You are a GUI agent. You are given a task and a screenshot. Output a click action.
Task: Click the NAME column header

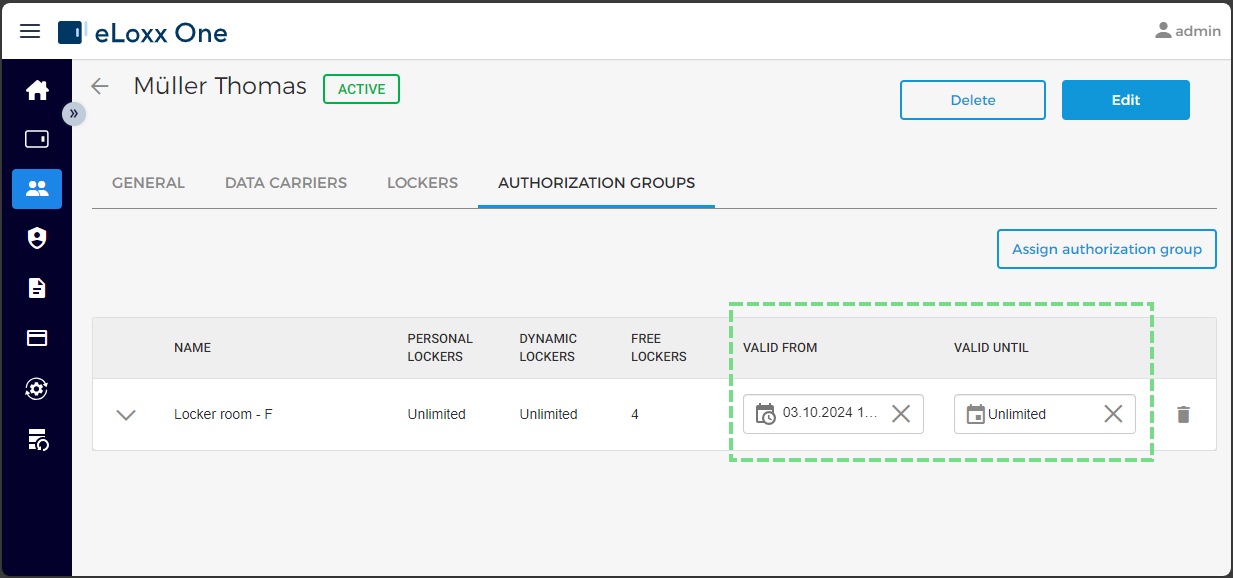click(x=192, y=348)
